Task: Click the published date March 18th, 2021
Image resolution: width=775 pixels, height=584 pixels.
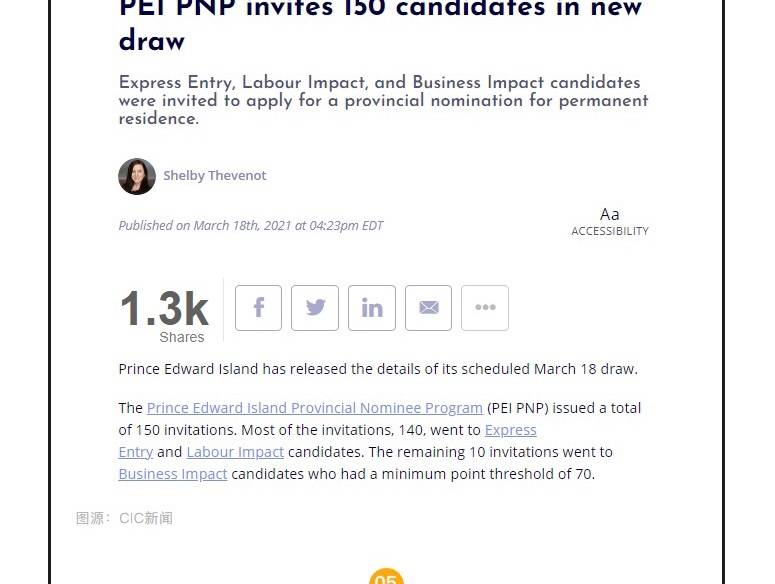Action: tap(250, 226)
